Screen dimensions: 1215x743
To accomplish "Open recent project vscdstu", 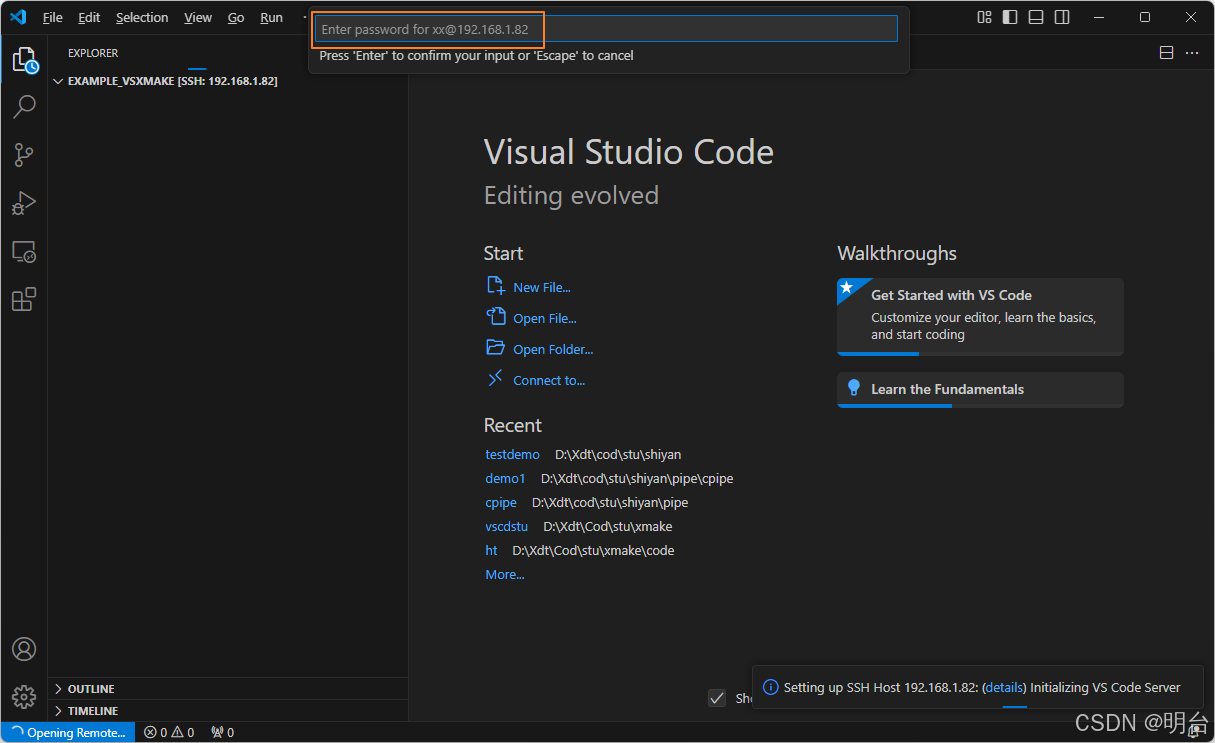I will pos(506,526).
